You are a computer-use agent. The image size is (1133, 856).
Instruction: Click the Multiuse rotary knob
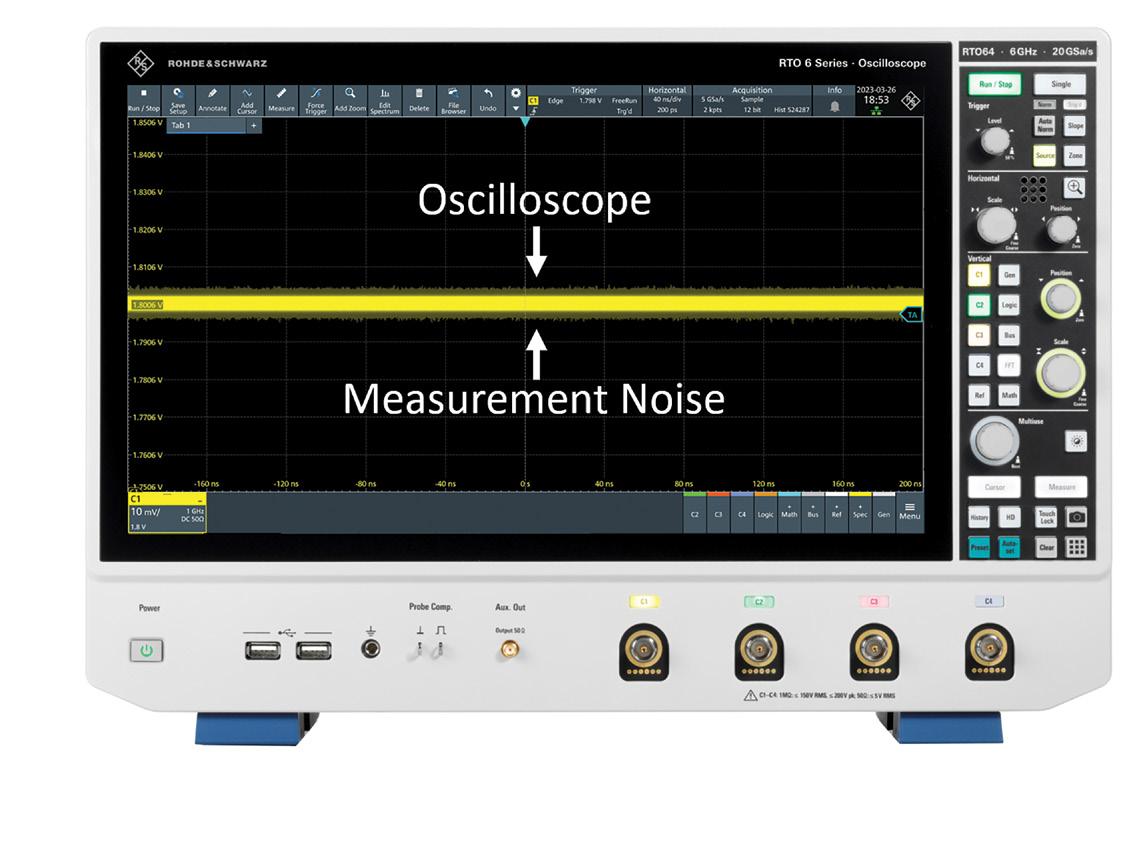click(995, 439)
